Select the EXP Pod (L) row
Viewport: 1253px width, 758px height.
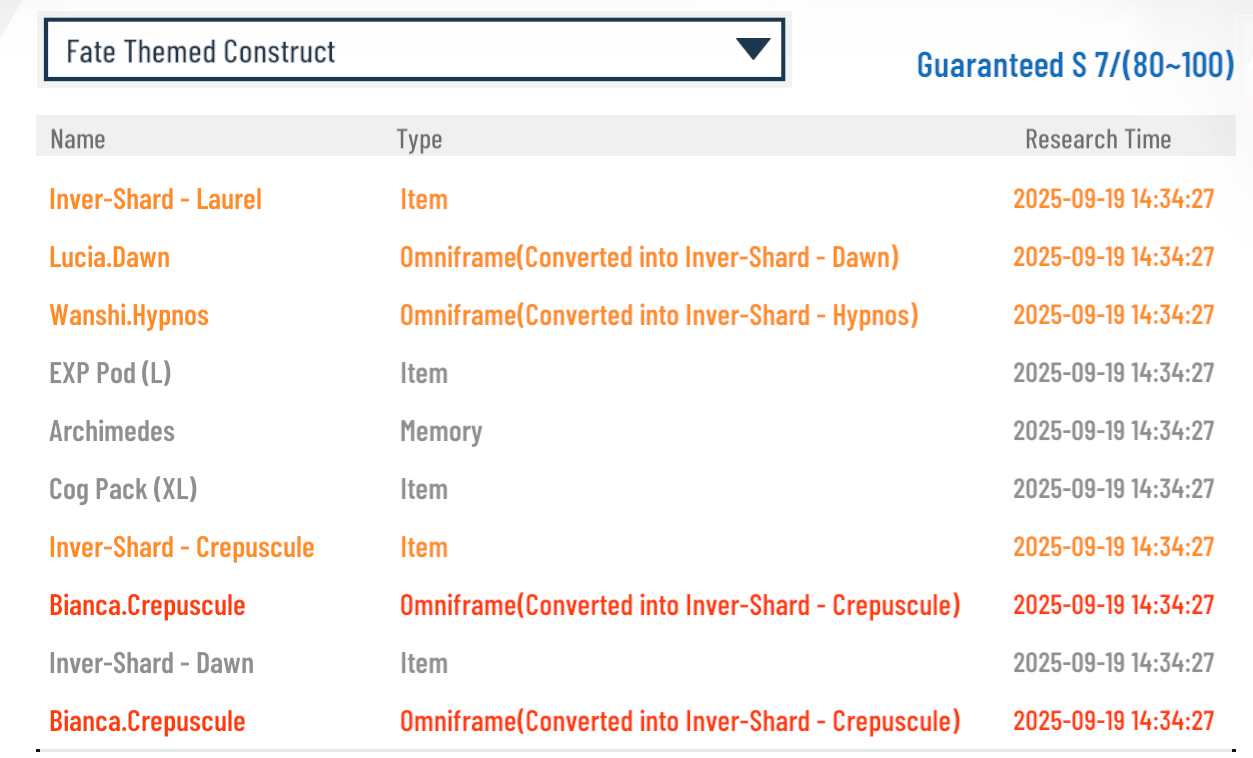[x=635, y=373]
